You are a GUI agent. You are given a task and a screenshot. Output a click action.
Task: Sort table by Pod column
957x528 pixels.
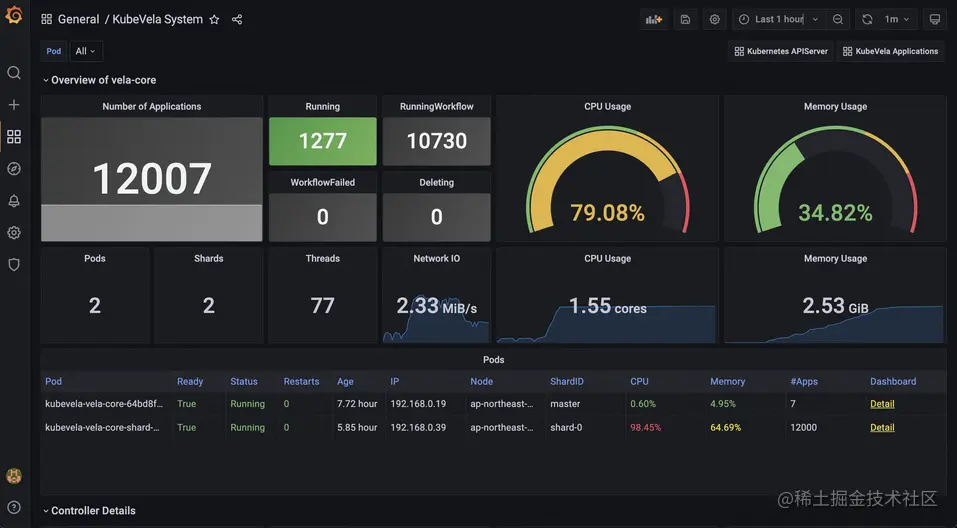pos(53,382)
